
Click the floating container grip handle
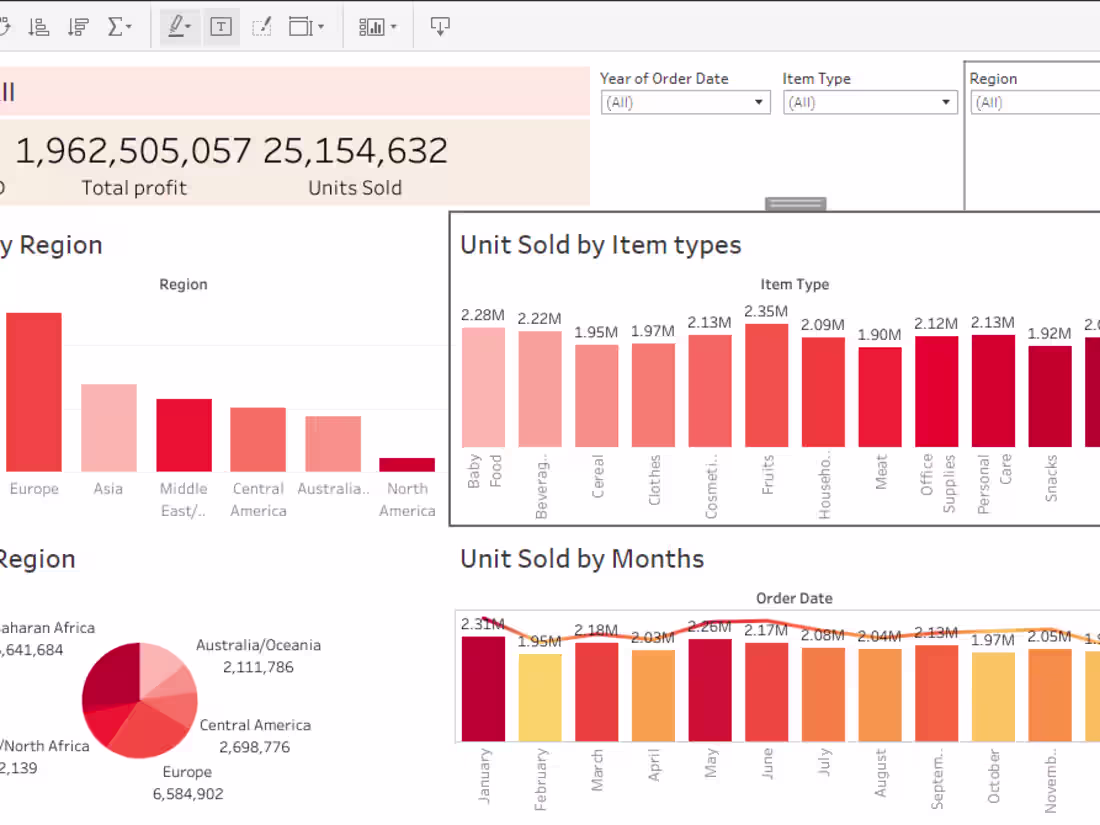[795, 203]
